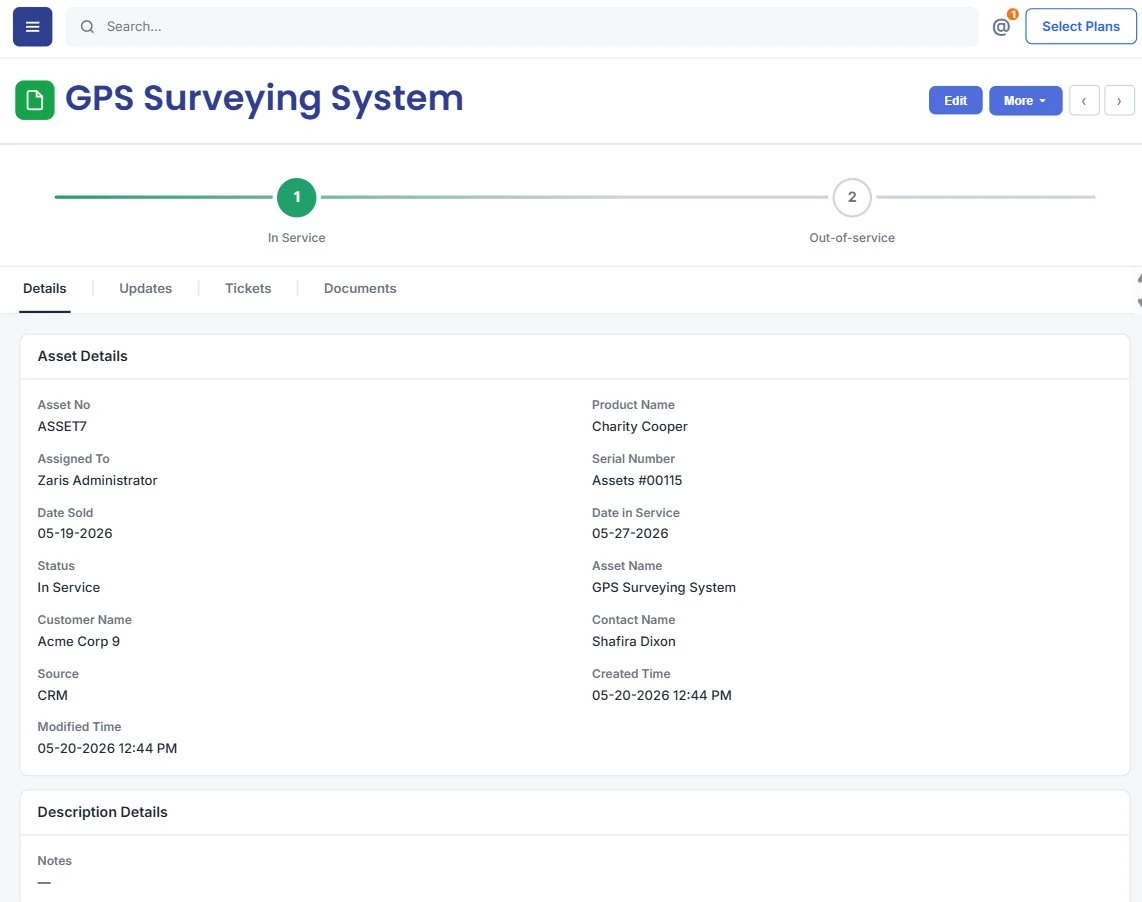This screenshot has height=902, width=1142.
Task: Click the Edit button
Action: coord(955,101)
